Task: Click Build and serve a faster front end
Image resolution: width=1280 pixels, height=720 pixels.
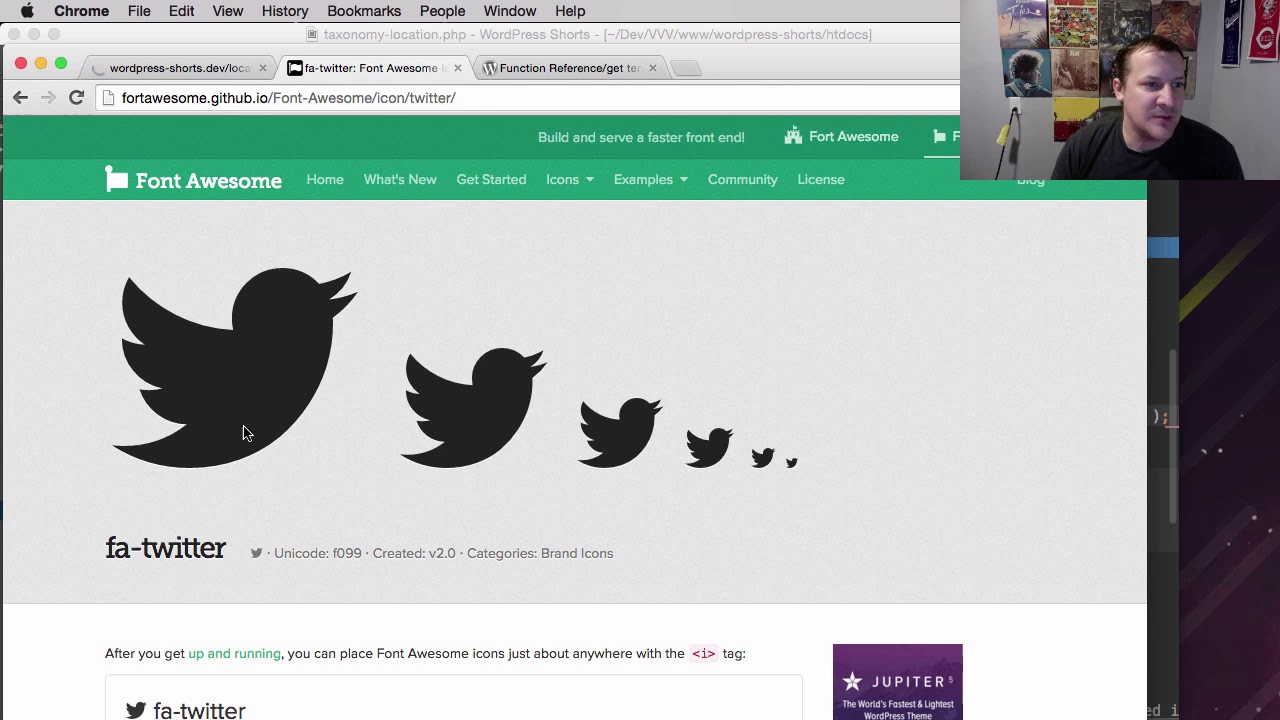Action: tap(641, 137)
